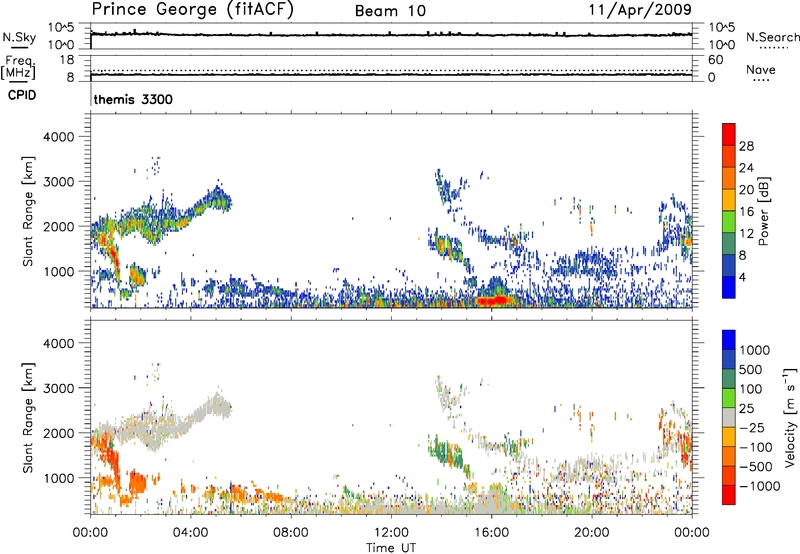Click the 'CPID' row label

pos(22,95)
